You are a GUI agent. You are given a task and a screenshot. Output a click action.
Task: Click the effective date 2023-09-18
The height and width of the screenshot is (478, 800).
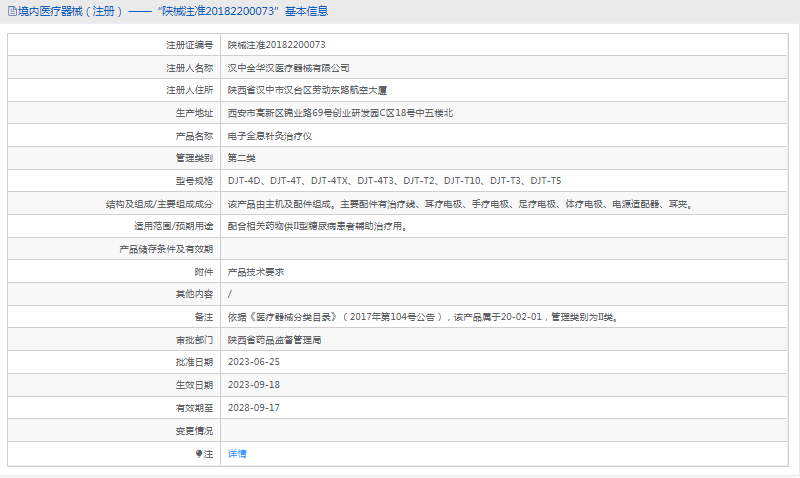pos(254,385)
